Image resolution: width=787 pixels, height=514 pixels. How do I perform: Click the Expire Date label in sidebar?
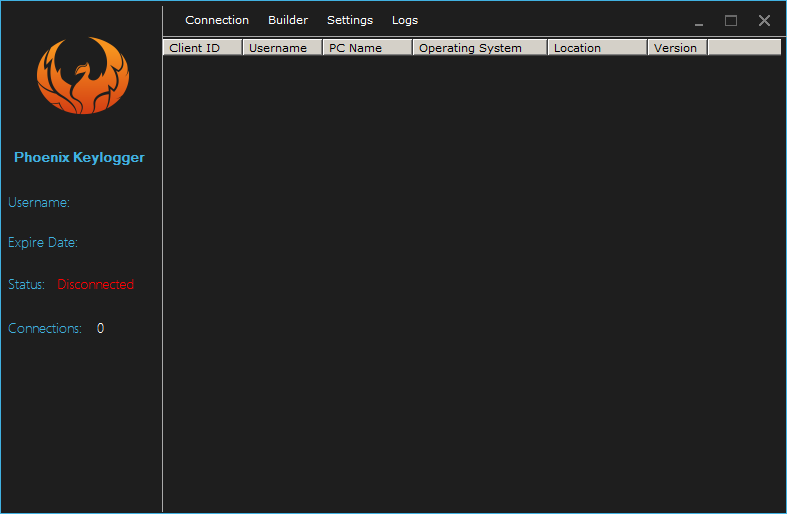43,243
